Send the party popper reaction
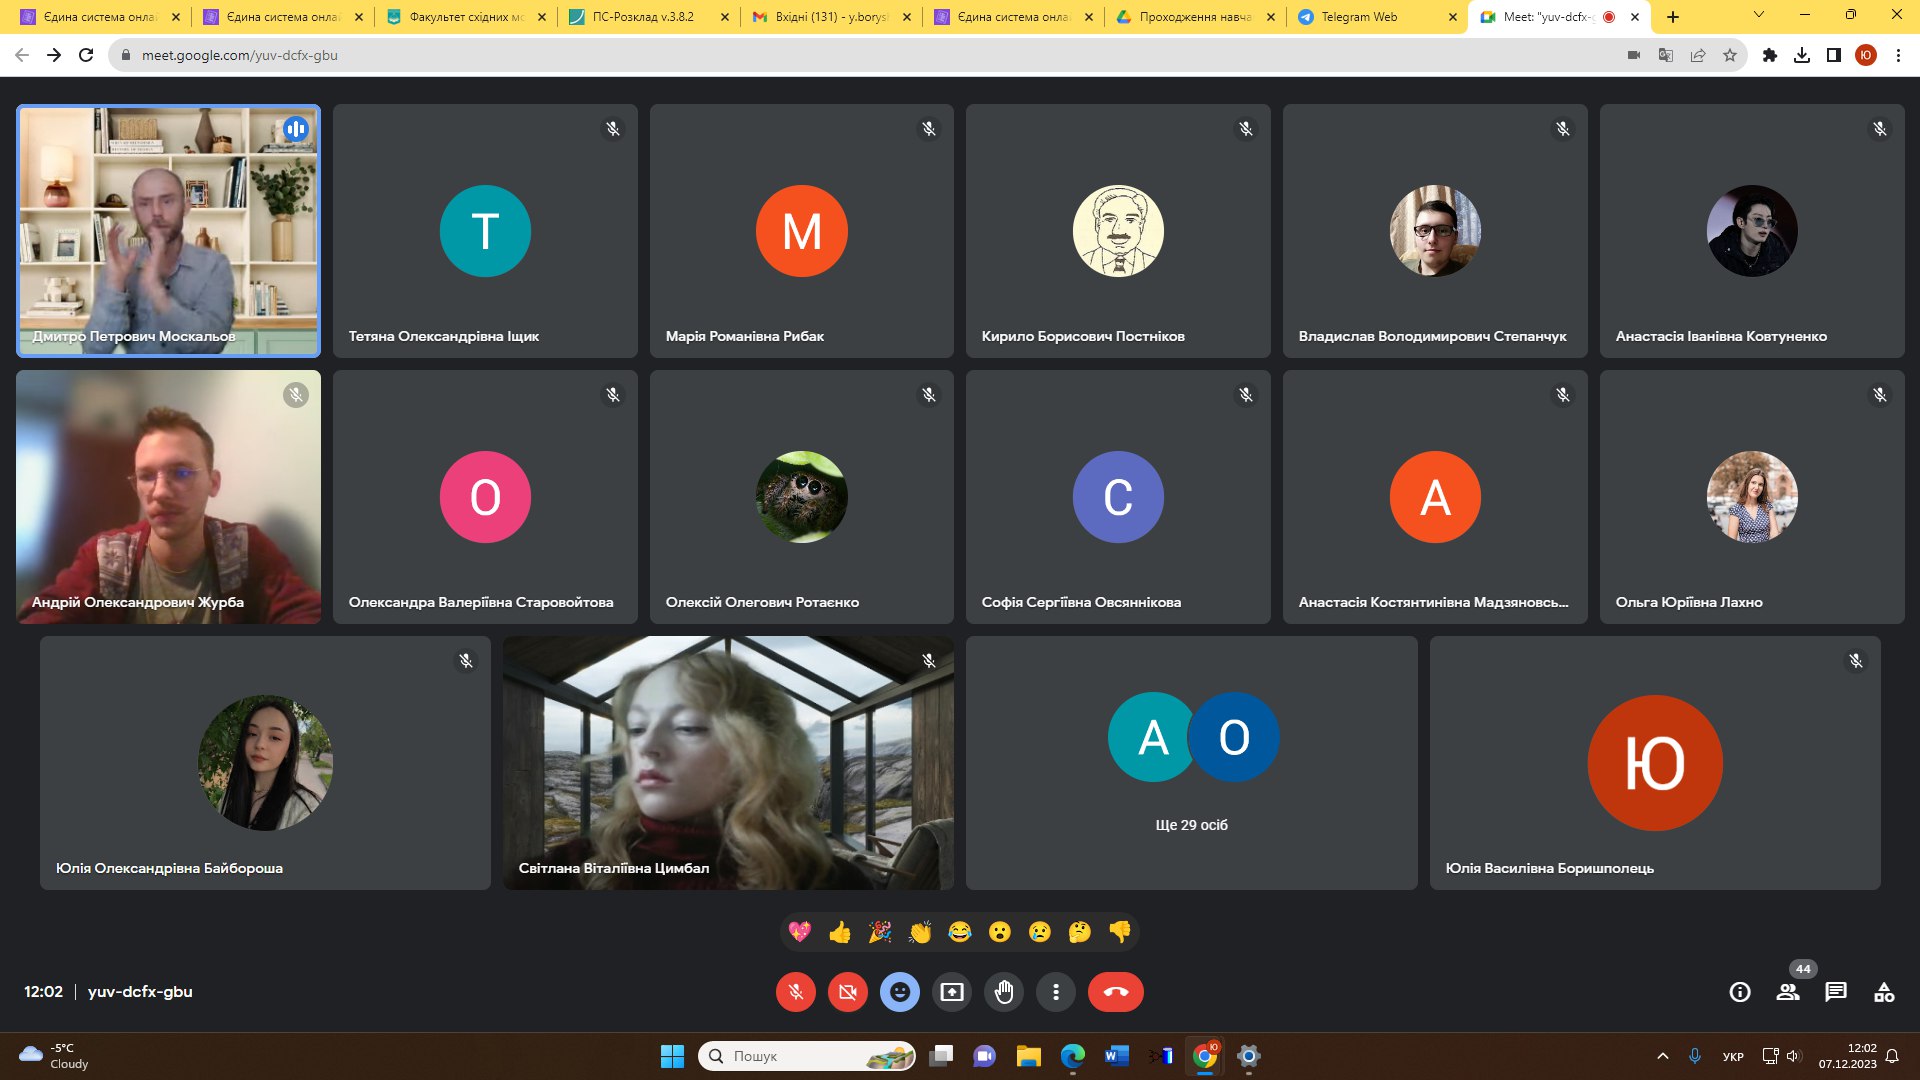 pyautogui.click(x=880, y=932)
